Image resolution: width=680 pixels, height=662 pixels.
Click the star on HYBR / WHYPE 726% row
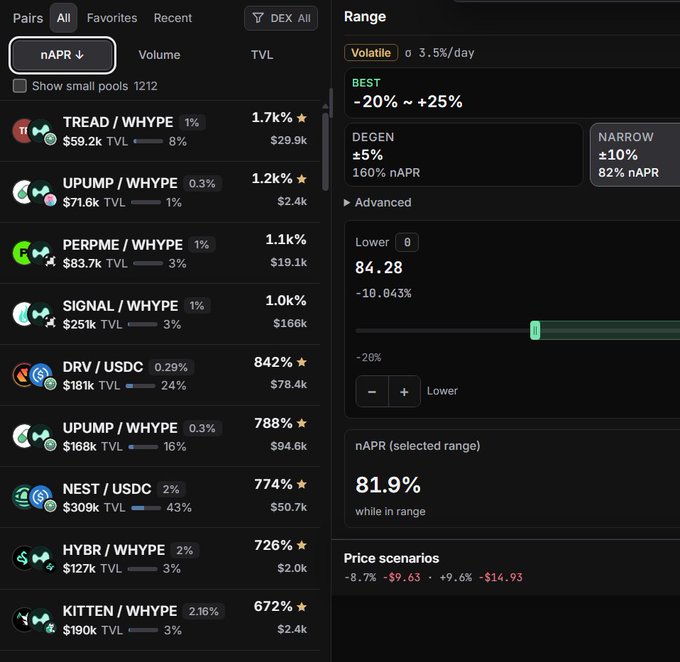(x=302, y=545)
